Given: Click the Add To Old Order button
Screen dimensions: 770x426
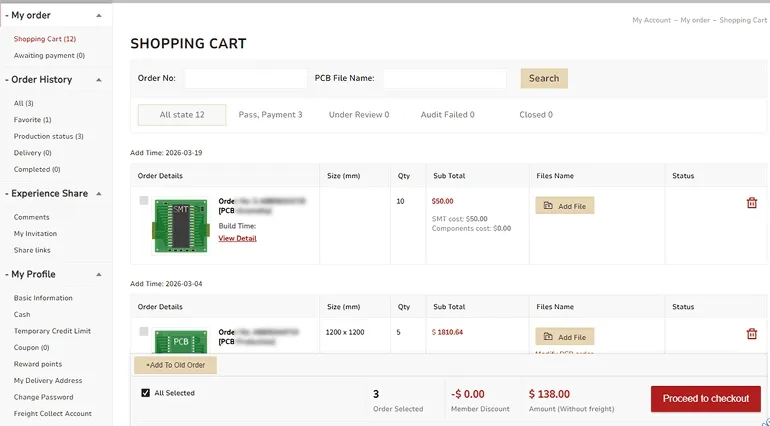Looking at the screenshot, I should coord(175,365).
